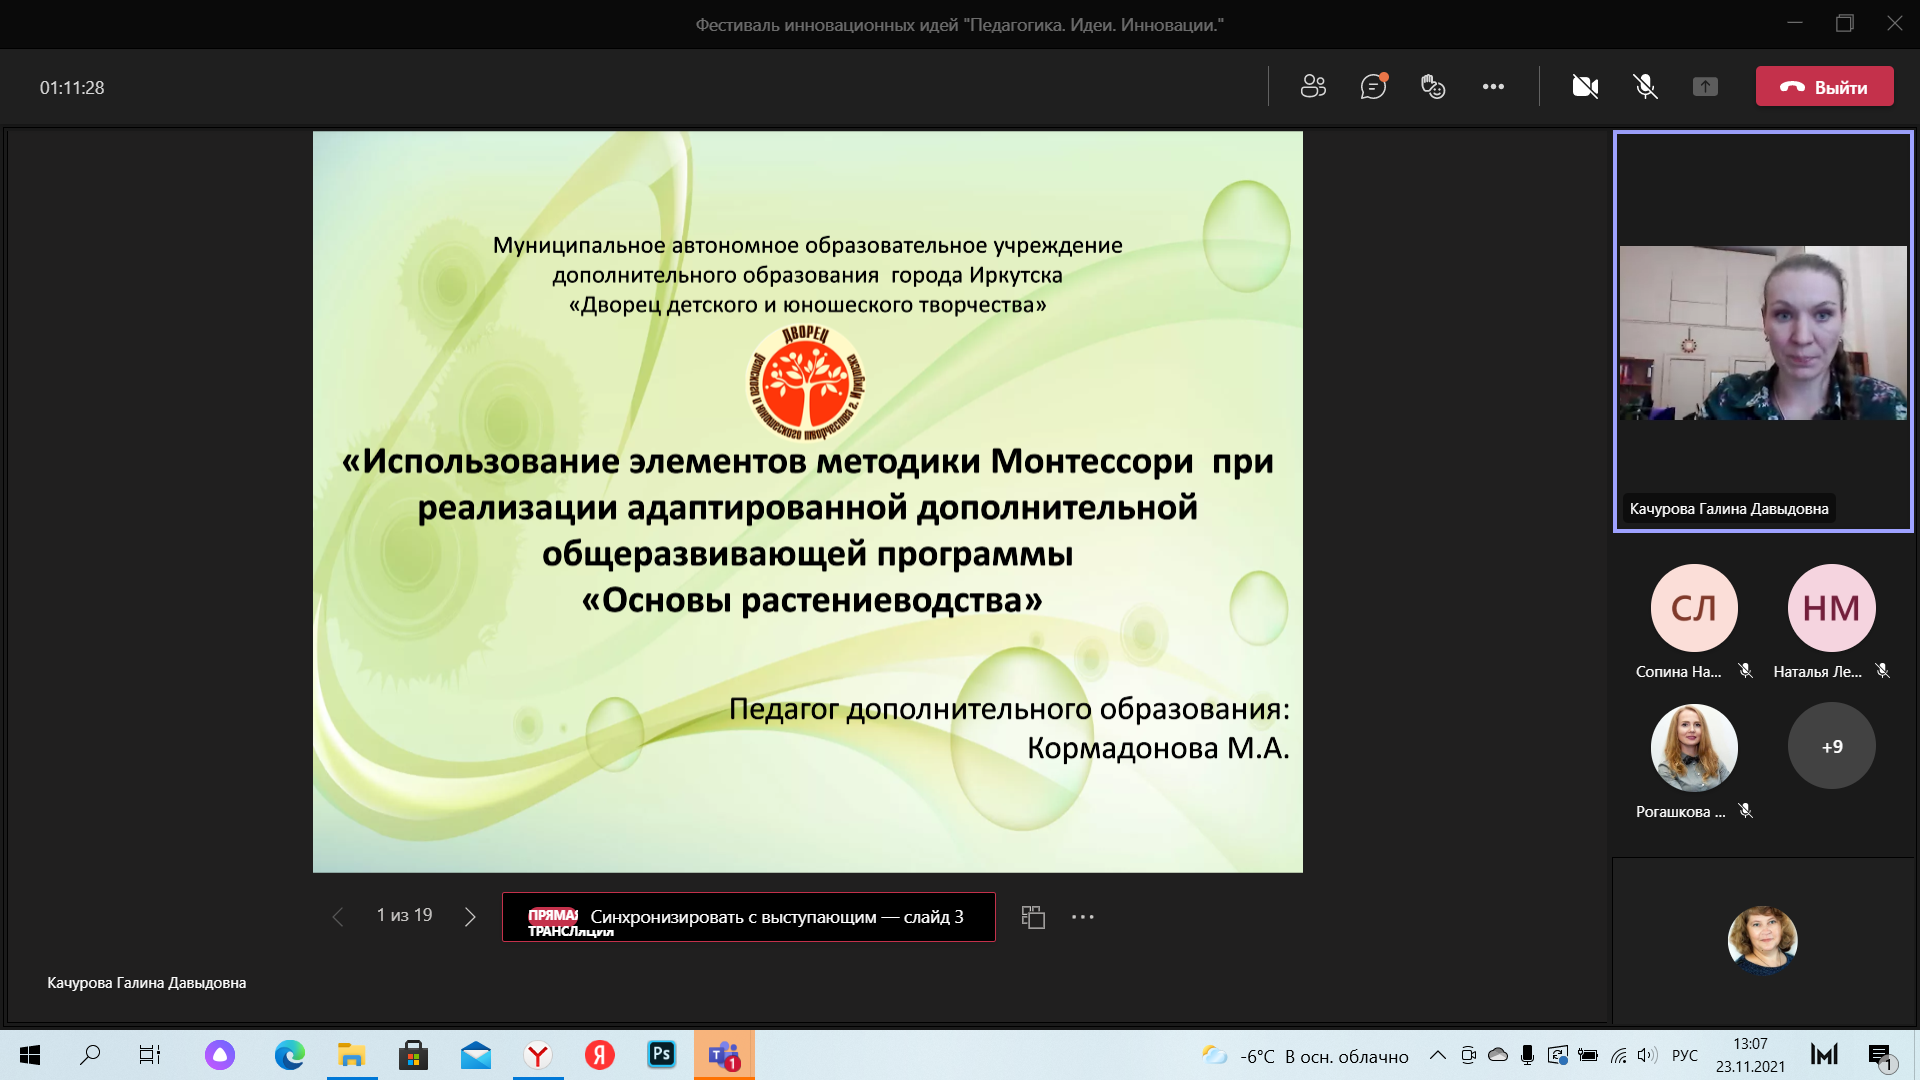Sync with presenter at slide 3
1920x1080 pixels.
click(x=748, y=917)
